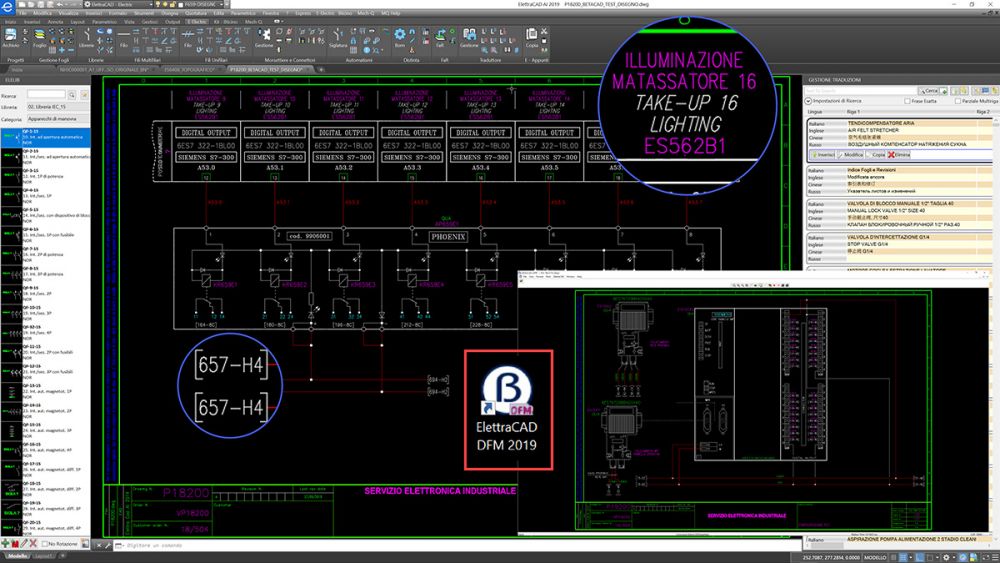The width and height of the screenshot is (1000, 563).
Task: Switch to the Inizio document tab
Action: 17,69
